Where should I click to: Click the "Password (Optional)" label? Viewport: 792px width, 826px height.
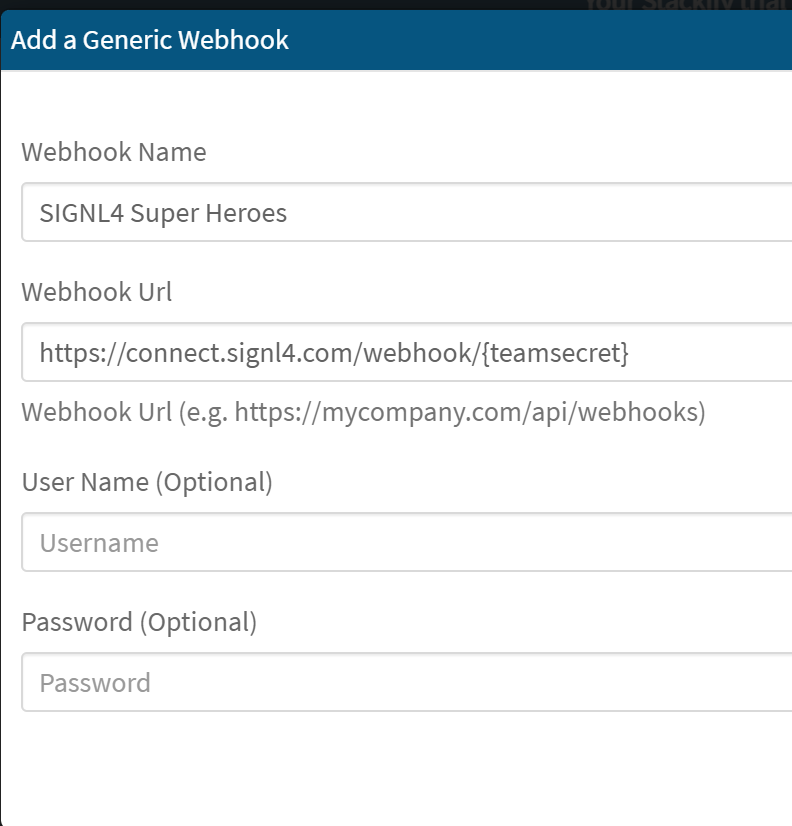point(139,622)
